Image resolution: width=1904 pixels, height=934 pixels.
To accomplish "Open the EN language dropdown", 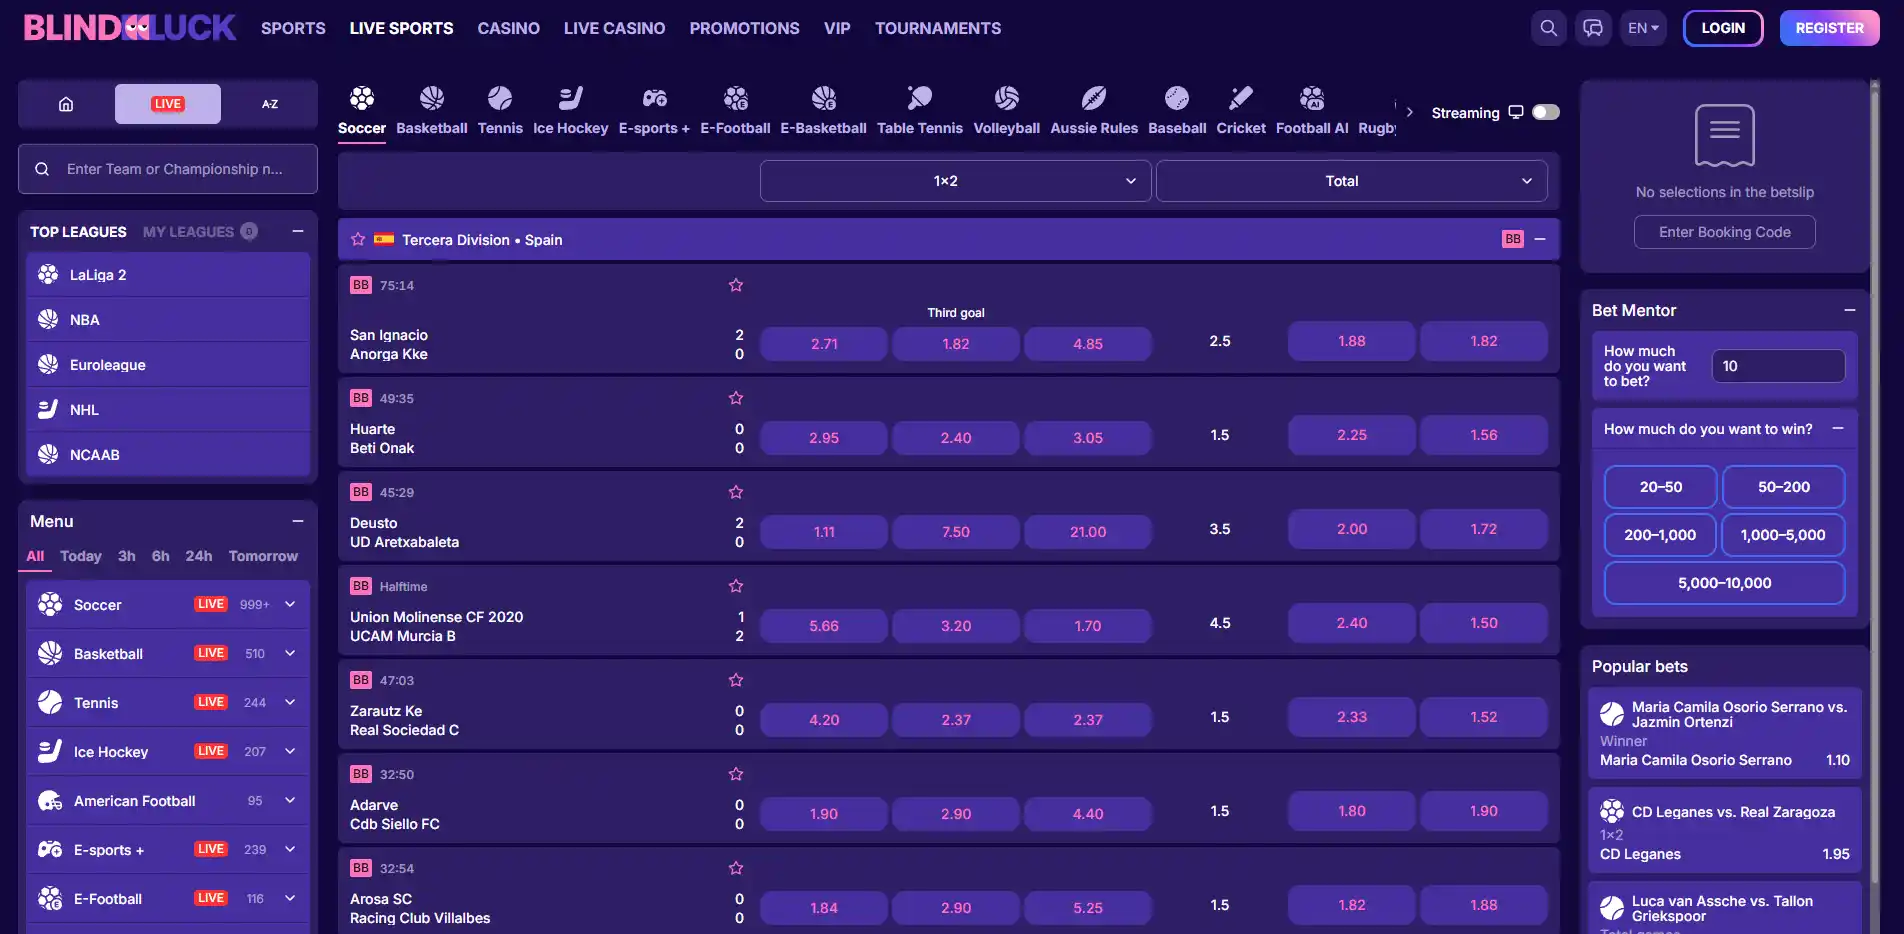I will point(1643,28).
